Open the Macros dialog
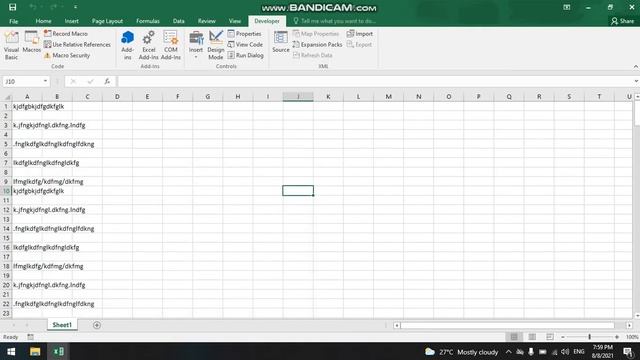The image size is (640, 360). pos(31,42)
